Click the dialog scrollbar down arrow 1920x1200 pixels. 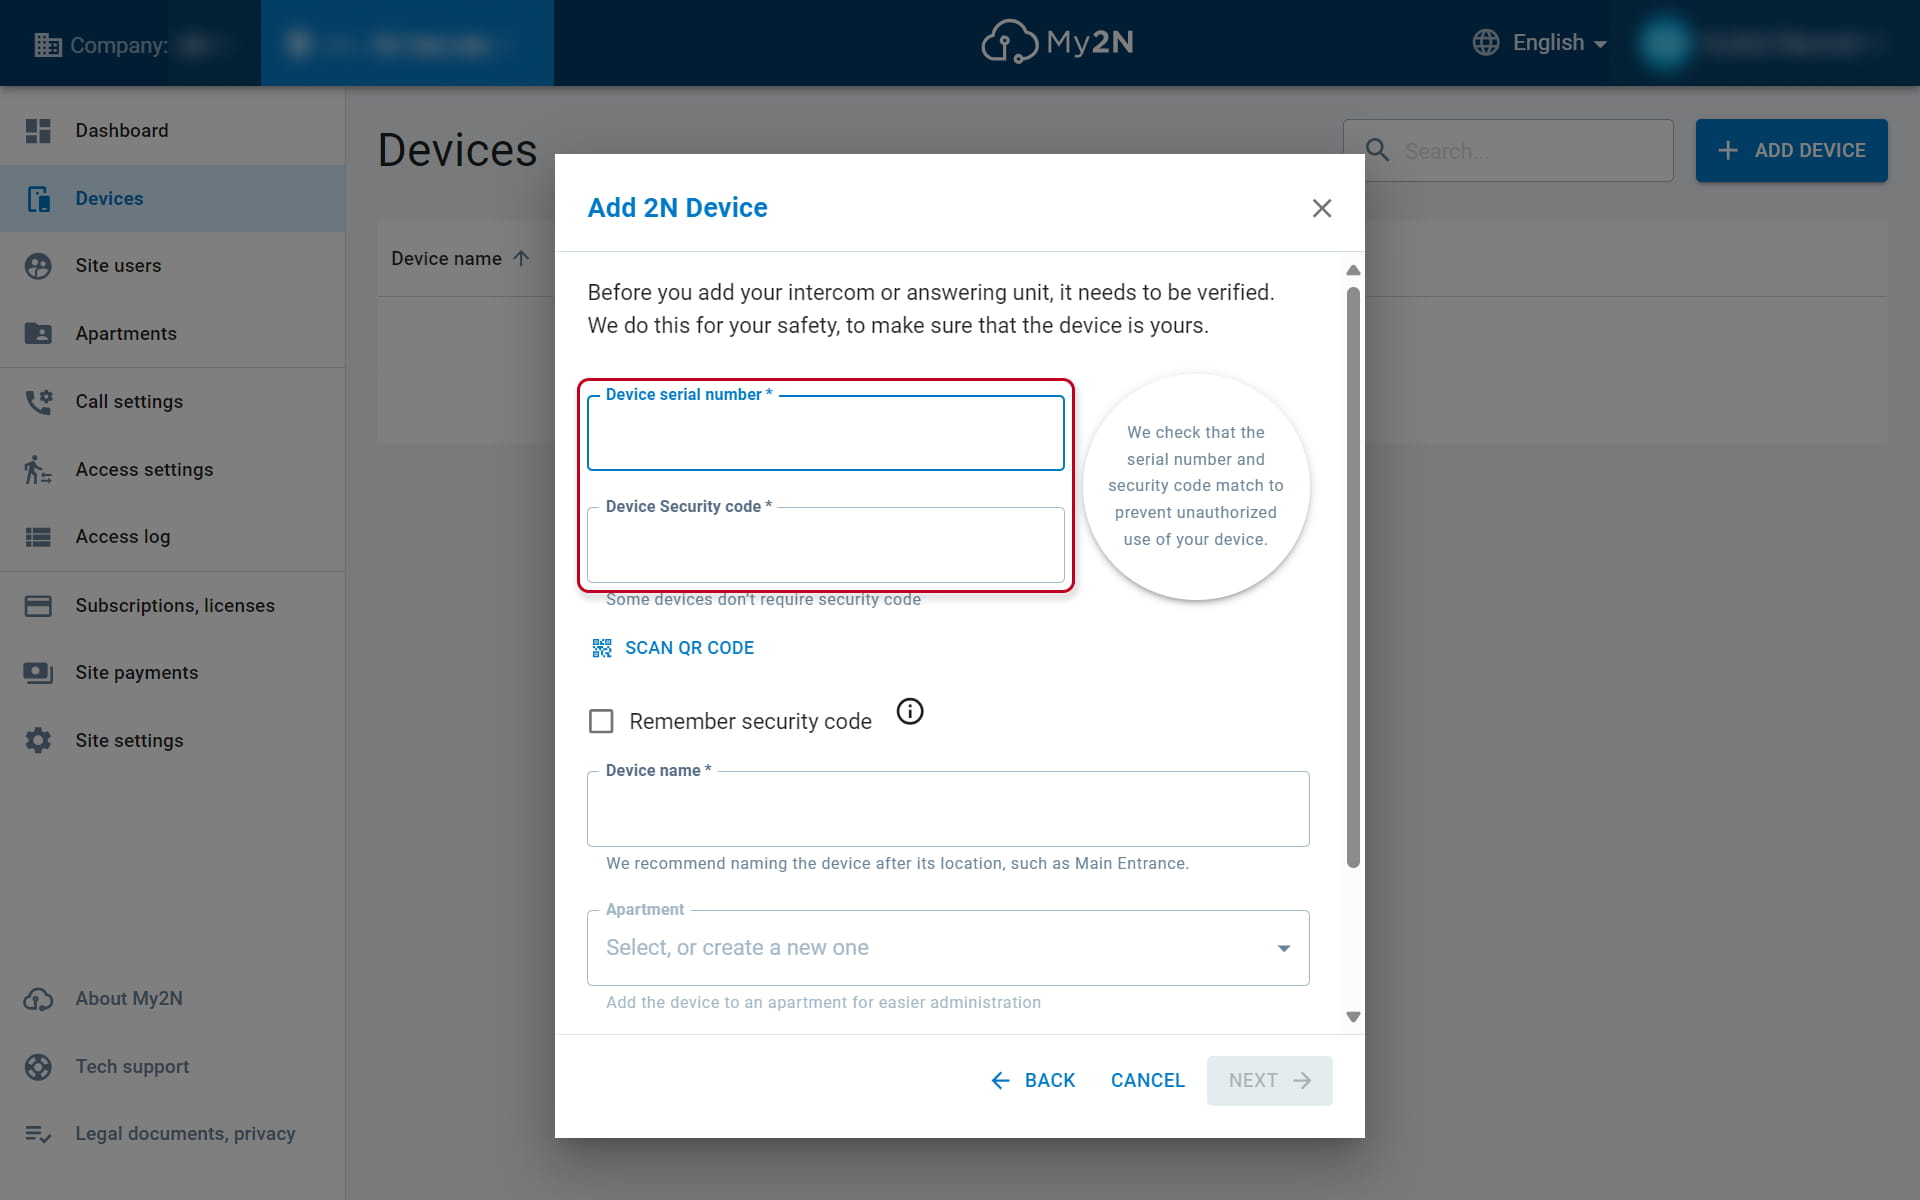(x=1353, y=1017)
